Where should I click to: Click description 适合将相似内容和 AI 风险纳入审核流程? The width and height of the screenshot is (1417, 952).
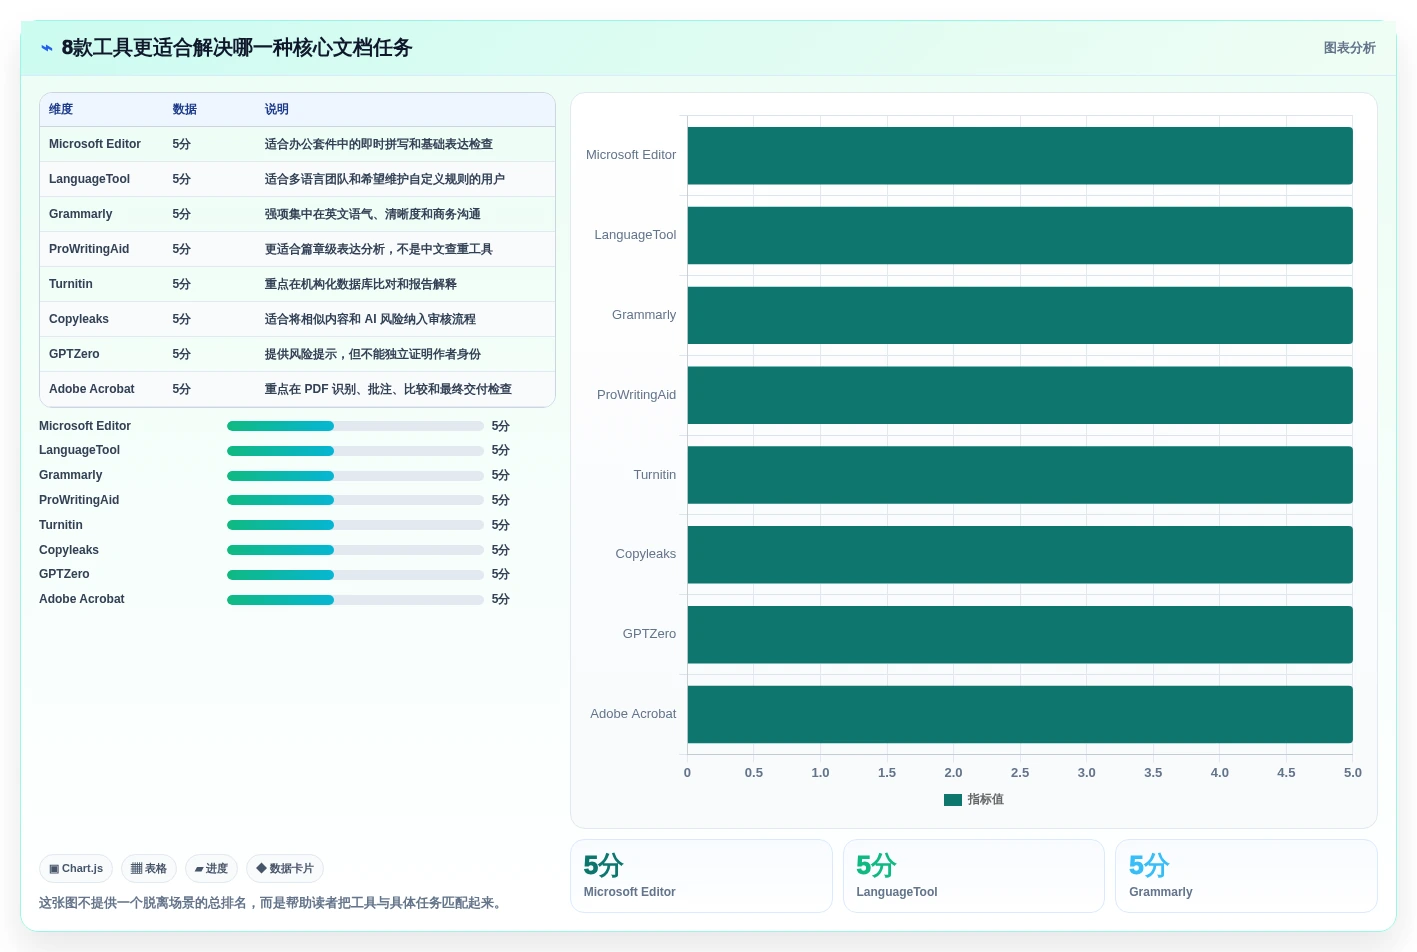click(370, 319)
